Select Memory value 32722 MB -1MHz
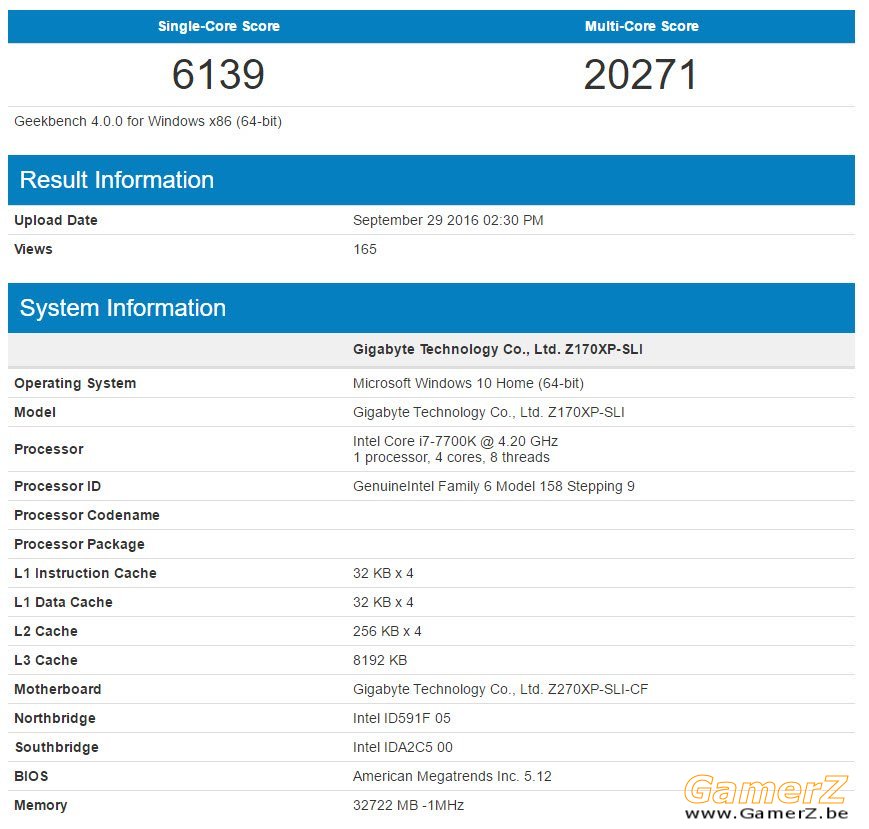Viewport: 869px width, 829px height. [x=408, y=805]
